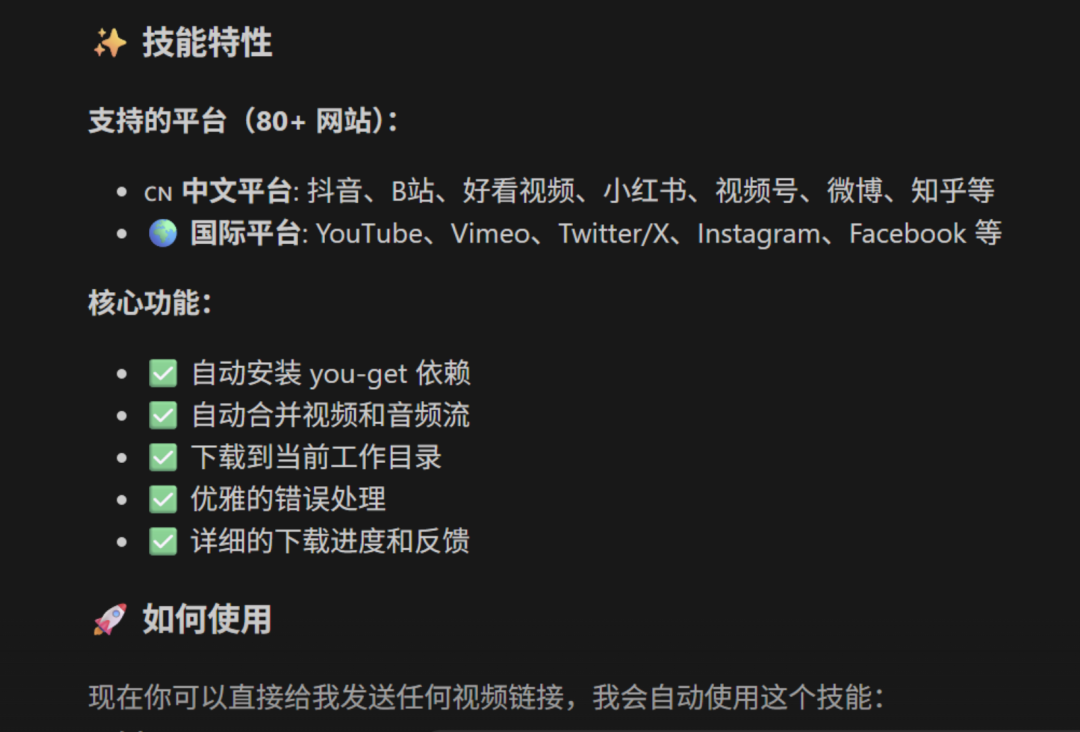Click the rocket emoji beside 如何使用
Viewport: 1080px width, 732px height.
(x=110, y=619)
